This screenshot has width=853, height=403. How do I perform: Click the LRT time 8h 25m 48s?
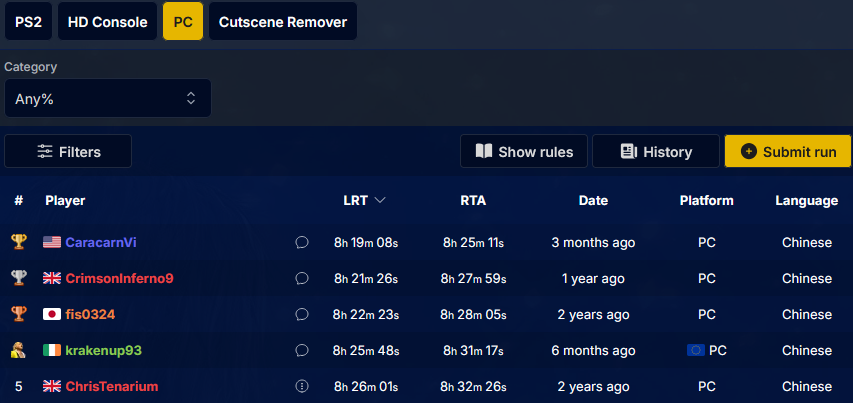pos(366,351)
